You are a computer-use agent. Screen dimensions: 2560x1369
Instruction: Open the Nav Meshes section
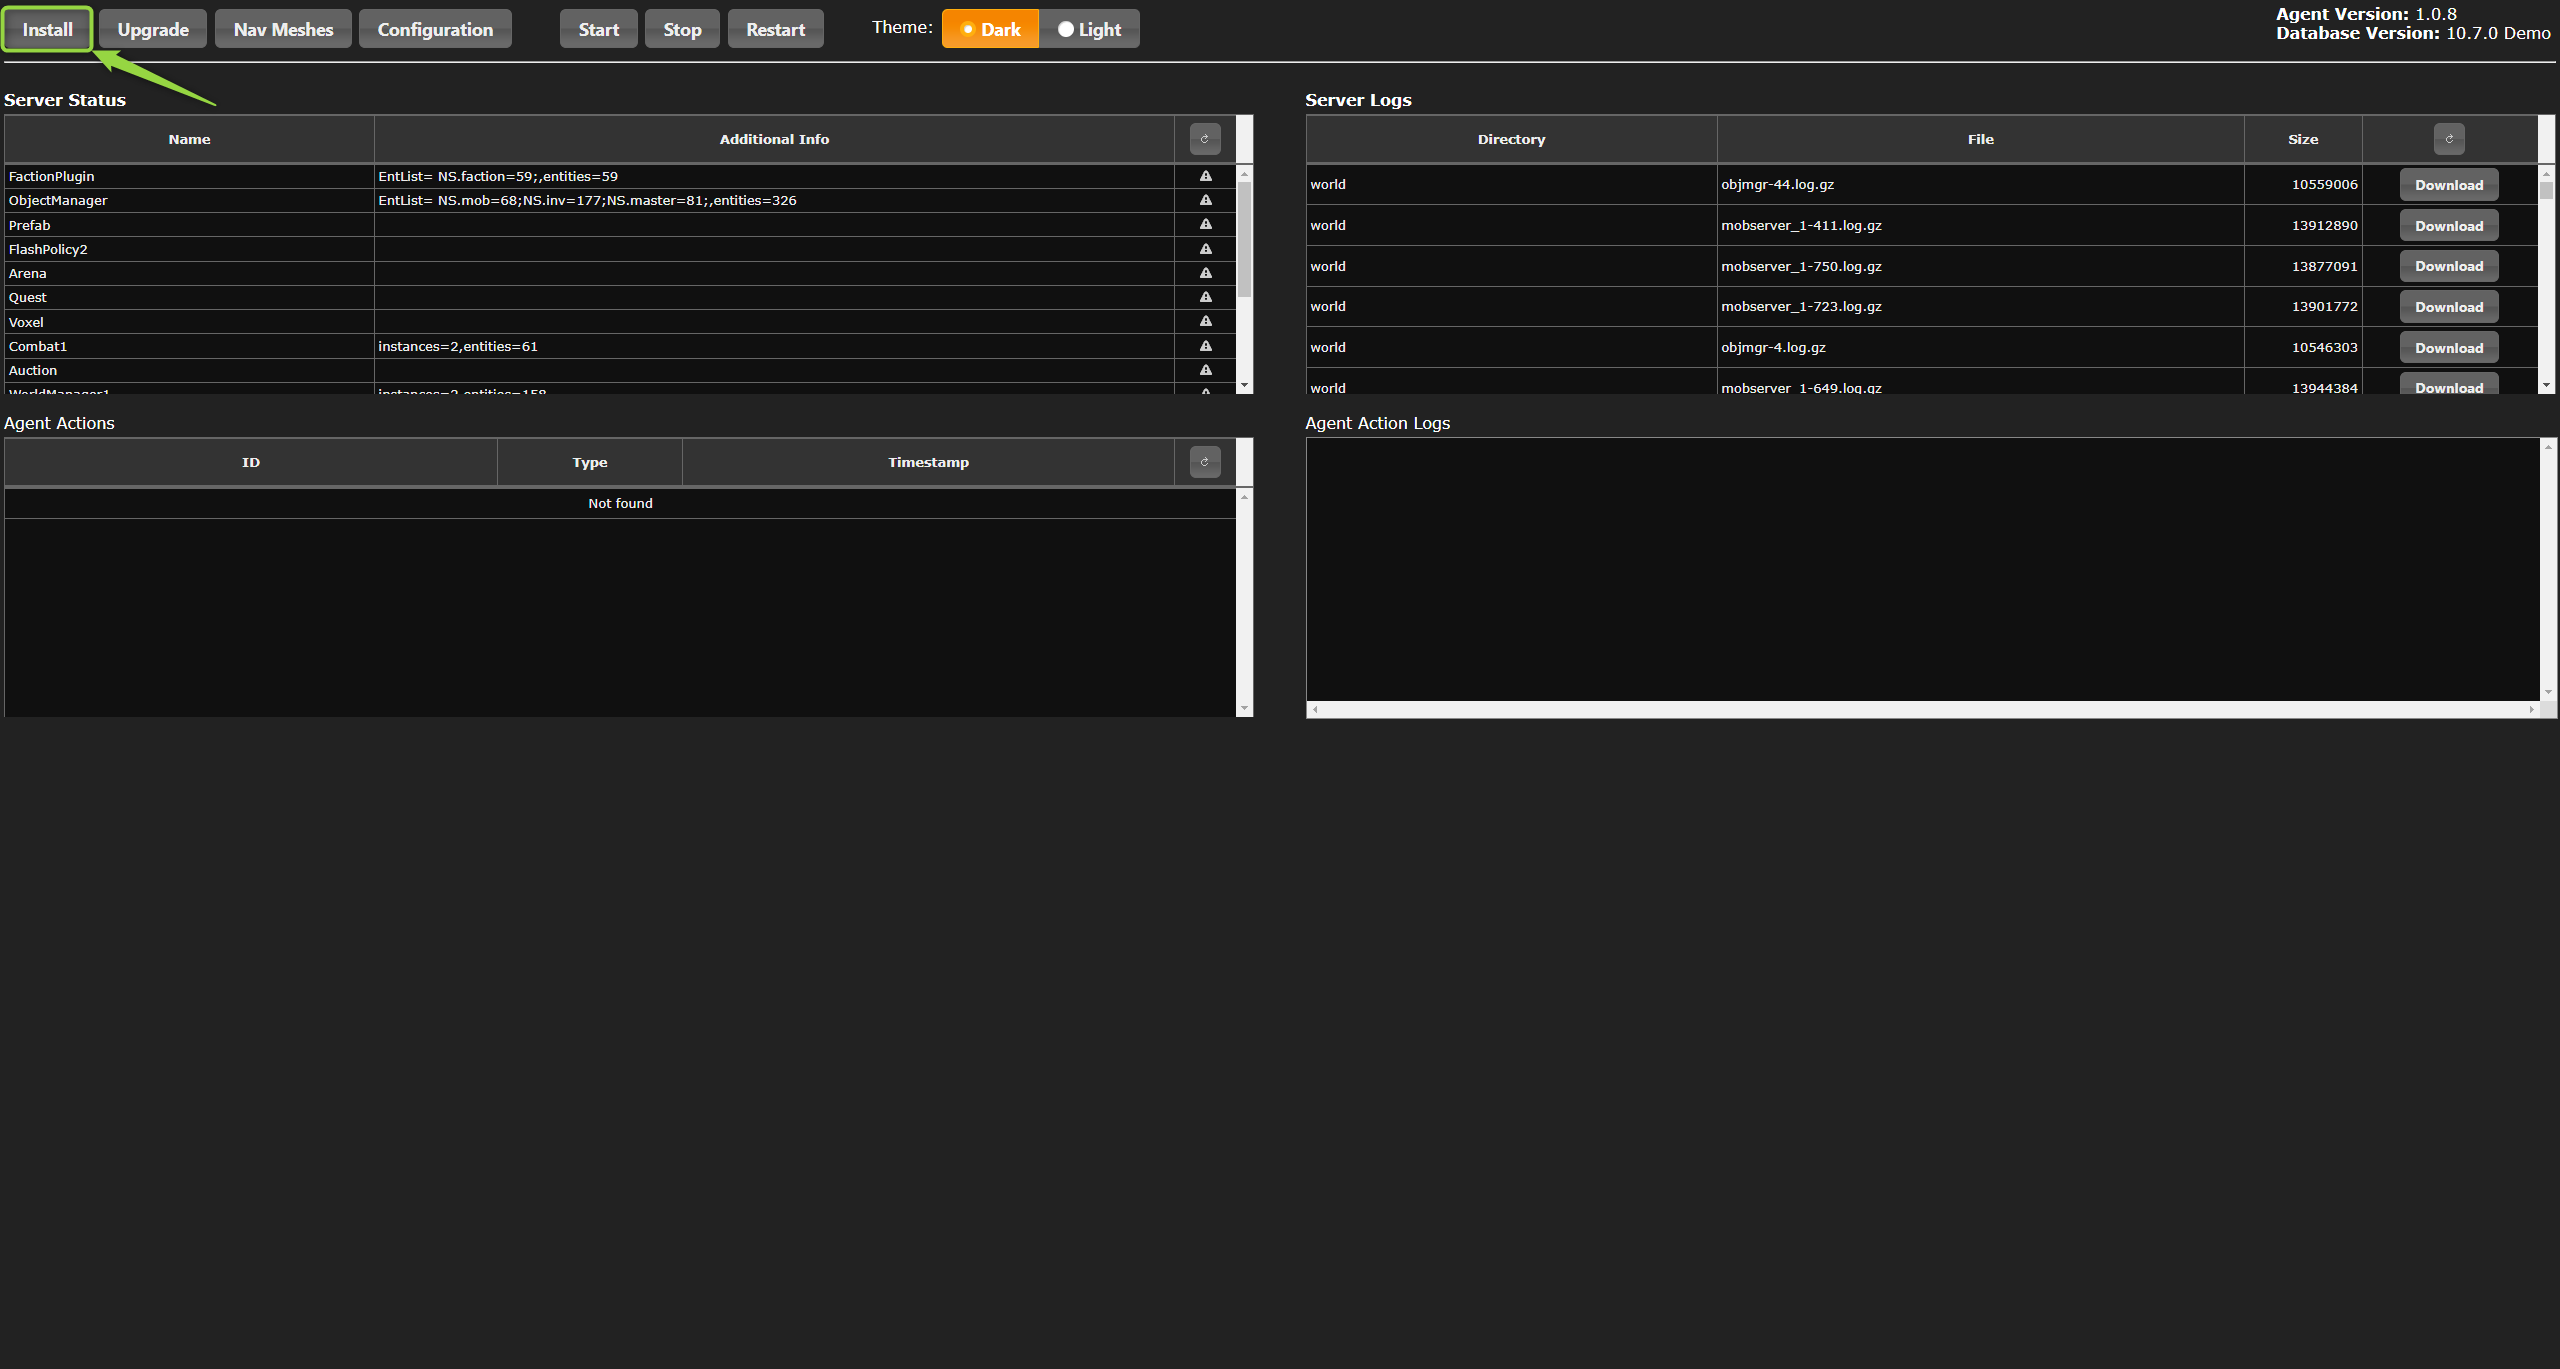(x=283, y=29)
